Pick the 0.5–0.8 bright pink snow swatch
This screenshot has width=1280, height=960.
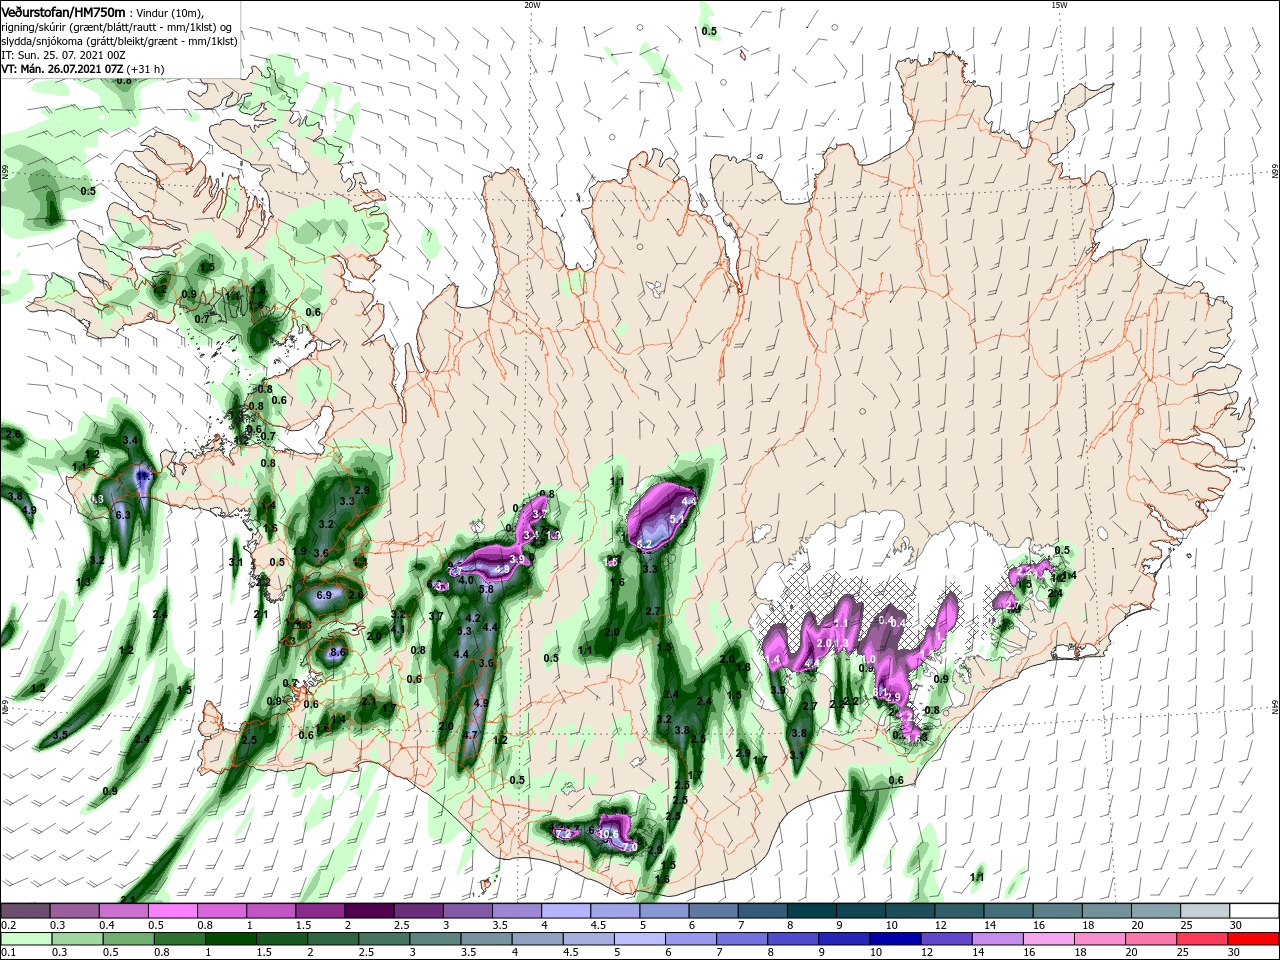172,911
